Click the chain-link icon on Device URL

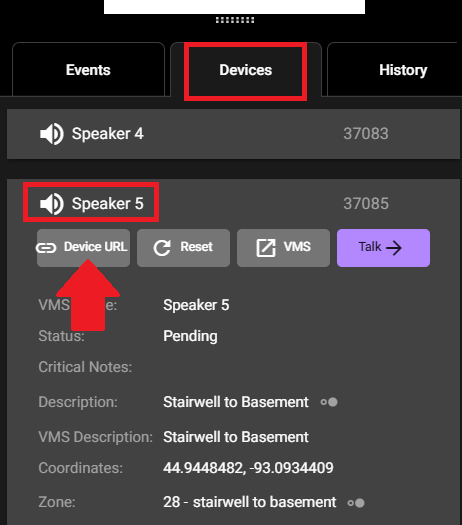(x=46, y=248)
